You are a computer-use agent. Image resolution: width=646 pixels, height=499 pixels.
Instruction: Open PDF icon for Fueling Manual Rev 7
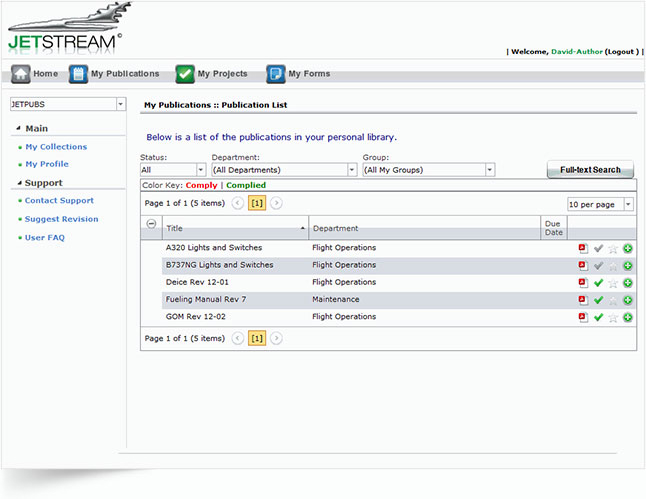tap(583, 300)
